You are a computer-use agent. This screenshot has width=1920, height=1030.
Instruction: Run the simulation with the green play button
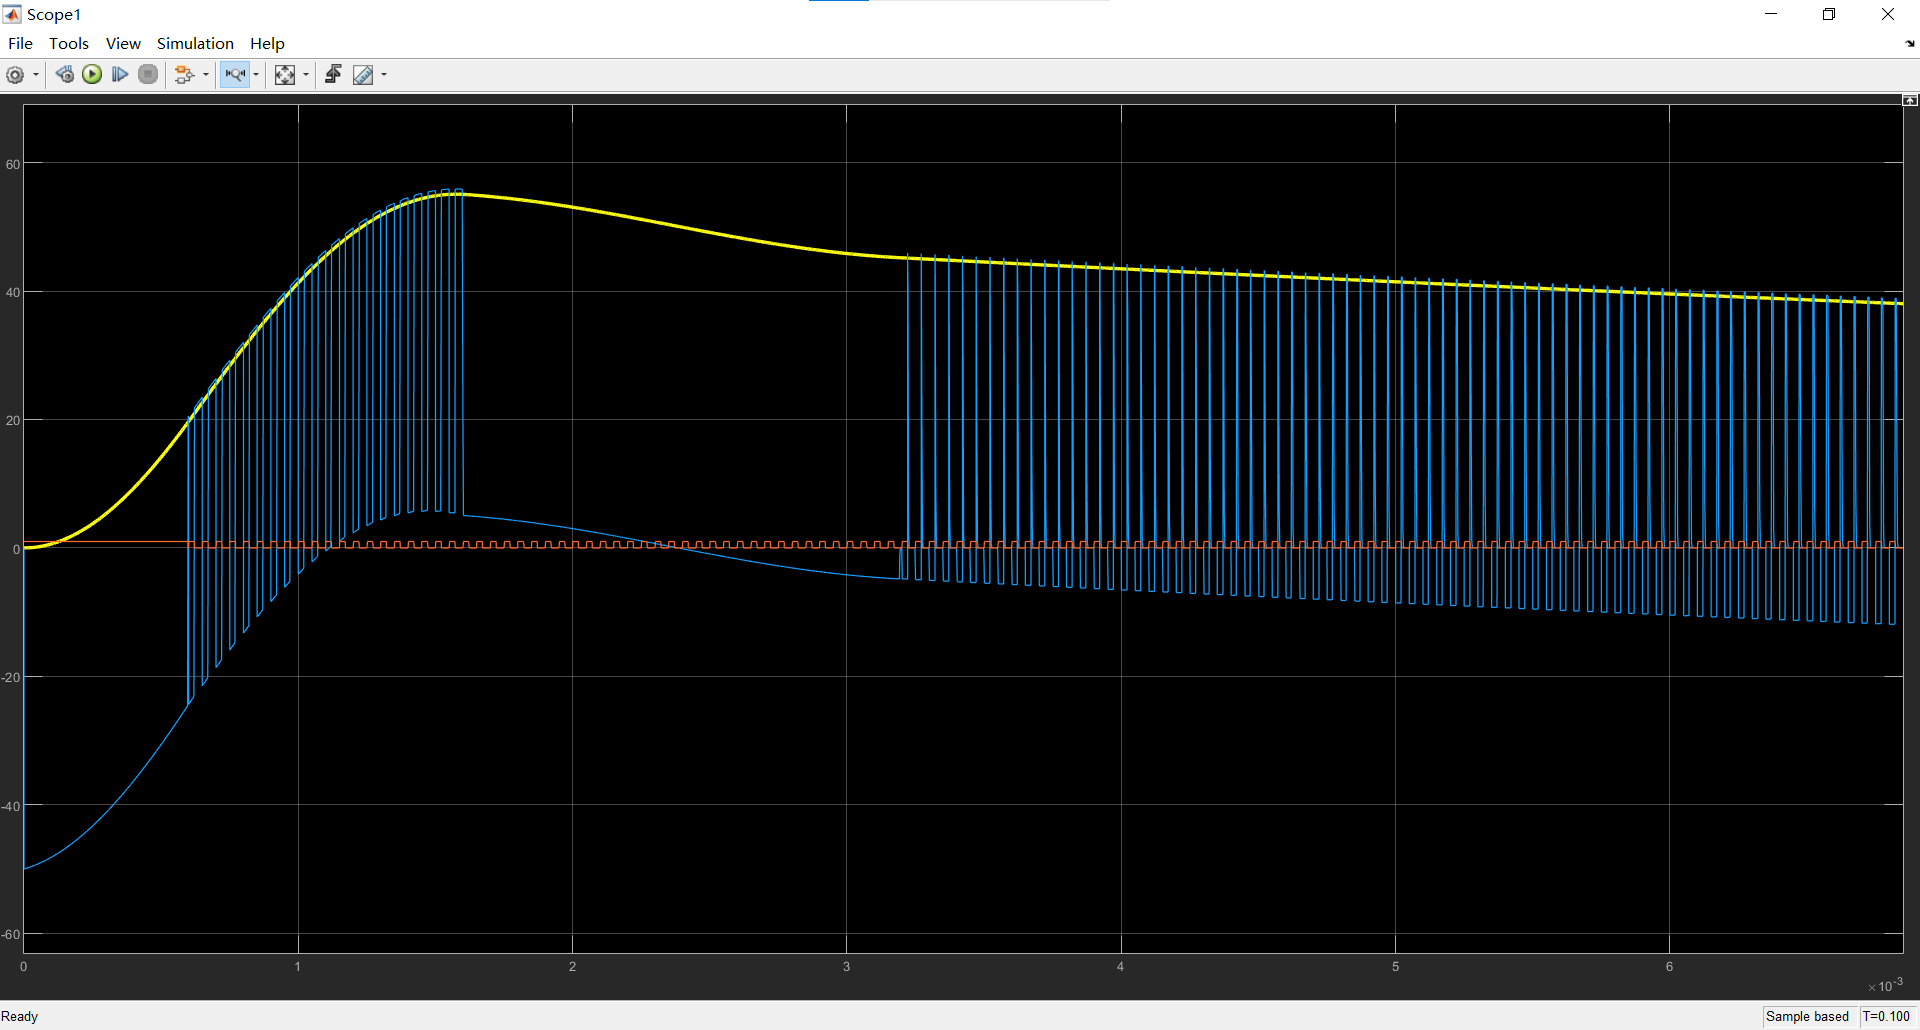(x=92, y=75)
